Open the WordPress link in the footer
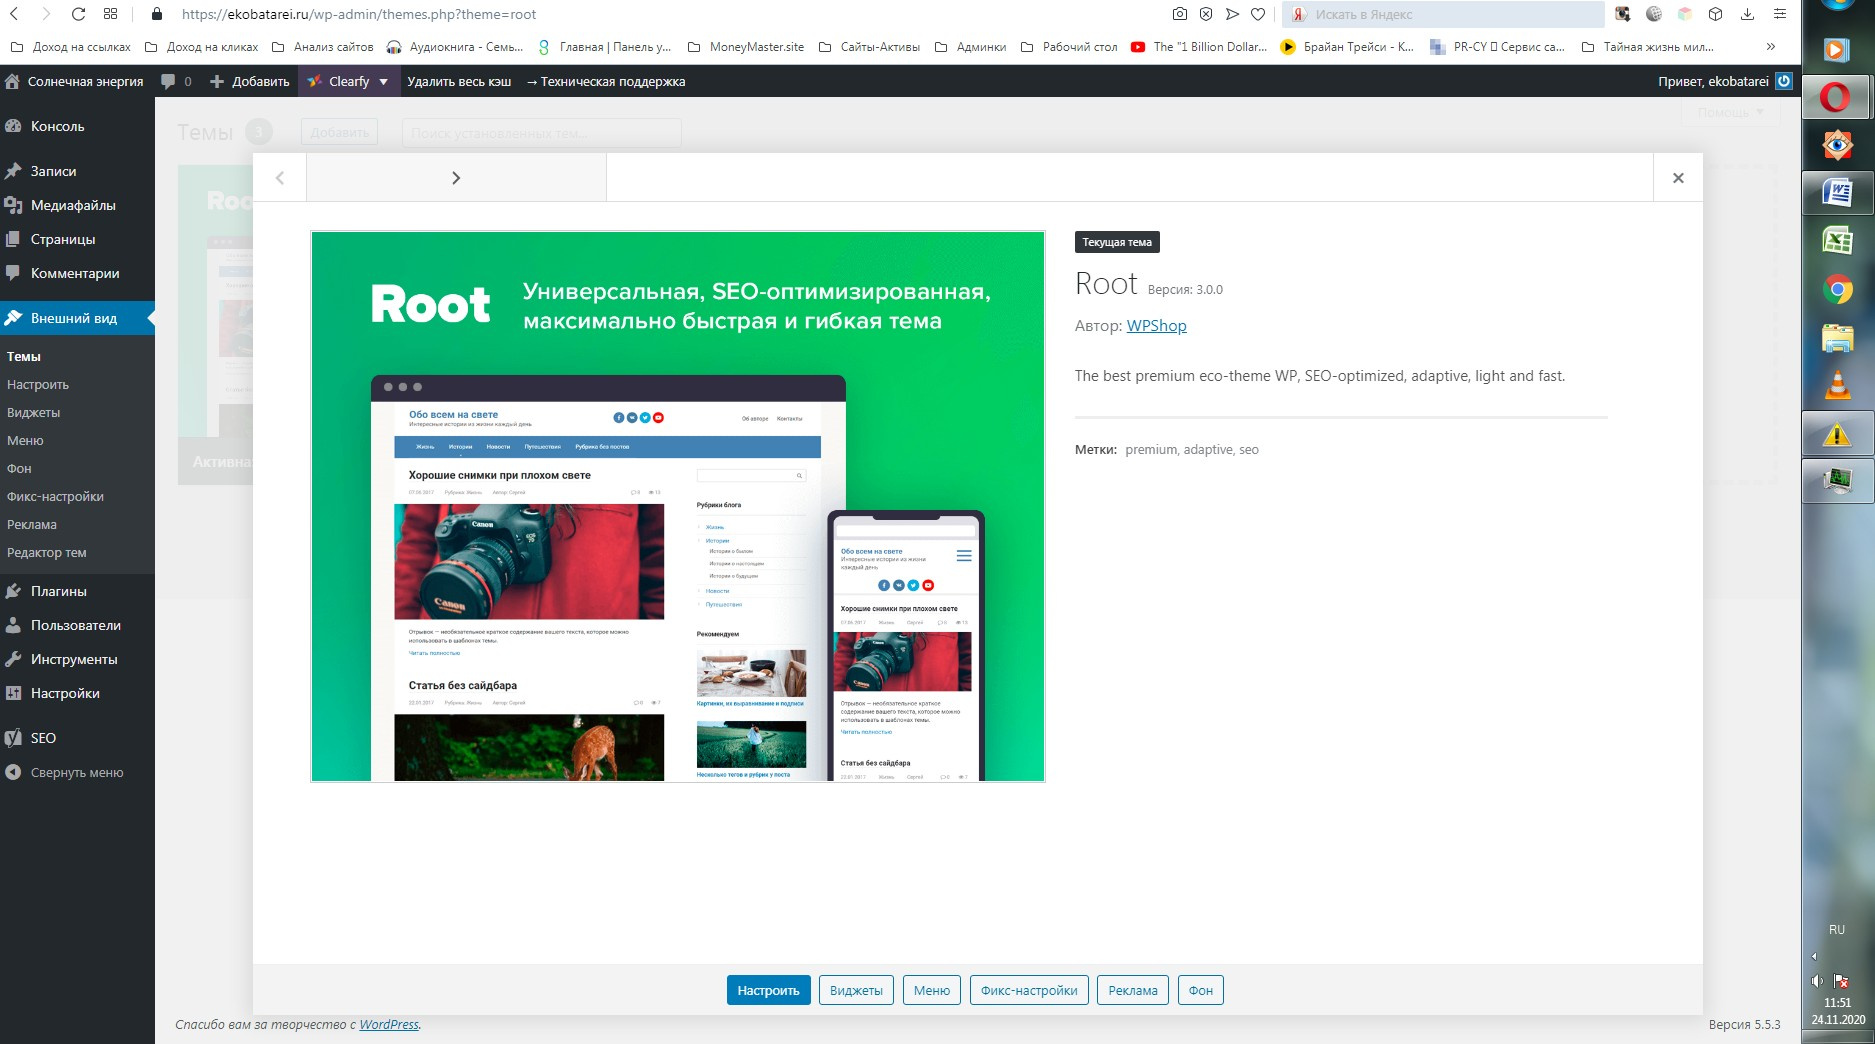1875x1044 pixels. pyautogui.click(x=389, y=1024)
